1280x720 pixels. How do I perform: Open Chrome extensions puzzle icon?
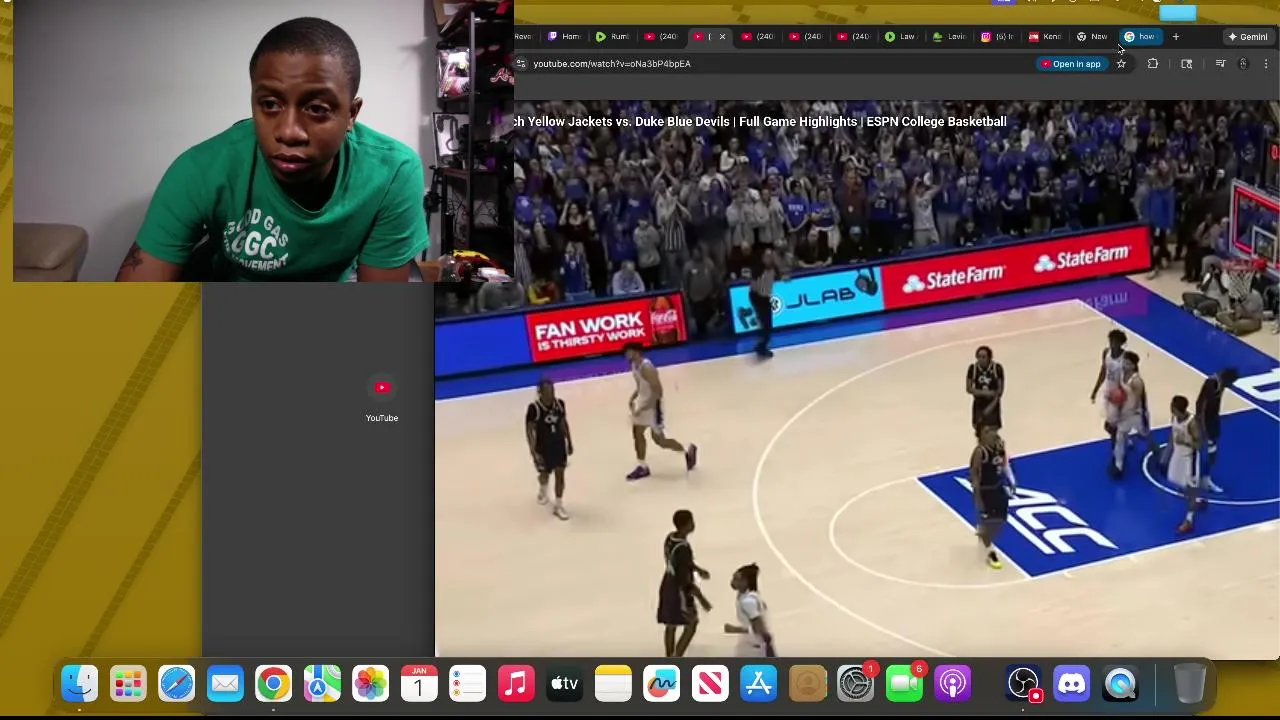[x=1153, y=64]
